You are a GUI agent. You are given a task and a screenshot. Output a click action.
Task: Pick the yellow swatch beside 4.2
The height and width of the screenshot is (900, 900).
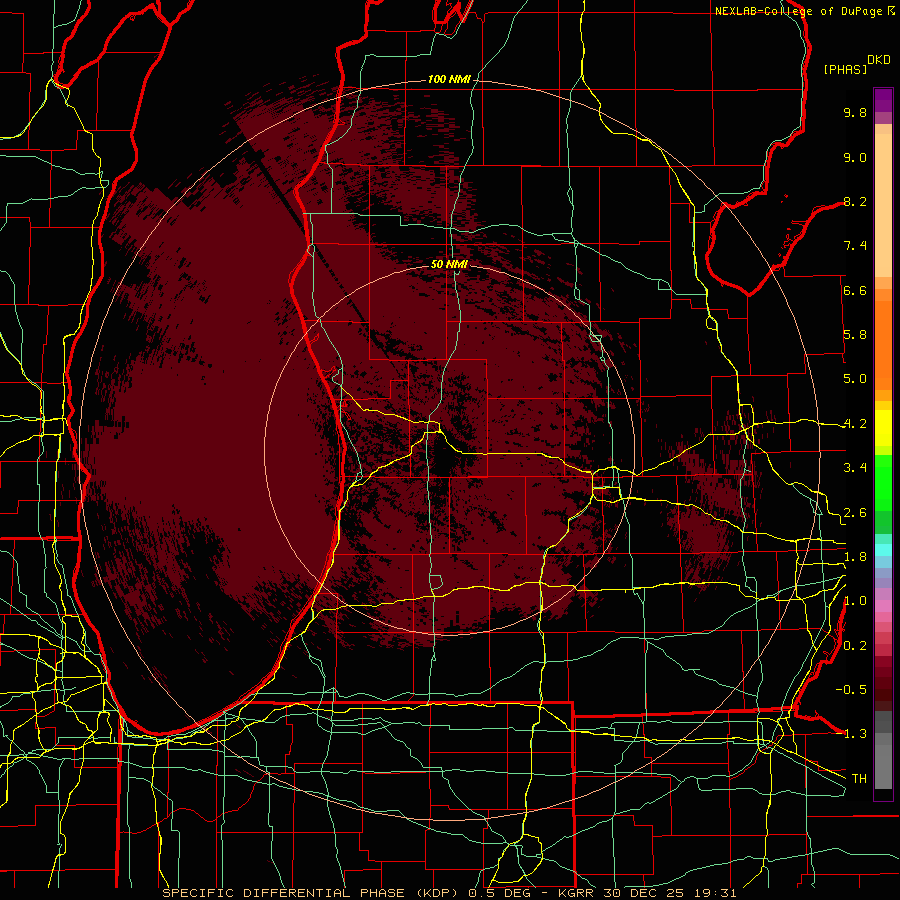(x=883, y=427)
